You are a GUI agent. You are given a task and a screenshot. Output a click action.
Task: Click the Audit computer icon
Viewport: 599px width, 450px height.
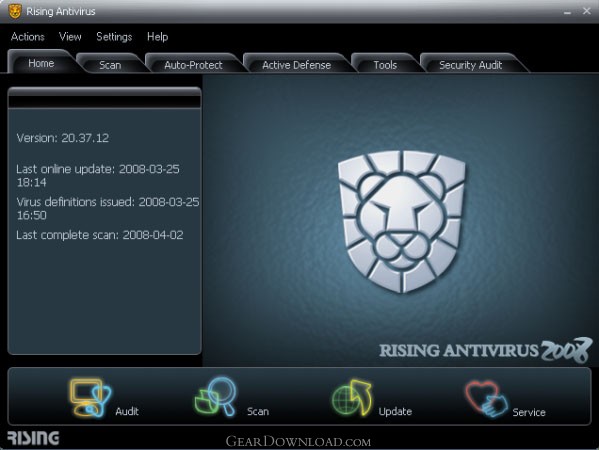[x=91, y=398]
